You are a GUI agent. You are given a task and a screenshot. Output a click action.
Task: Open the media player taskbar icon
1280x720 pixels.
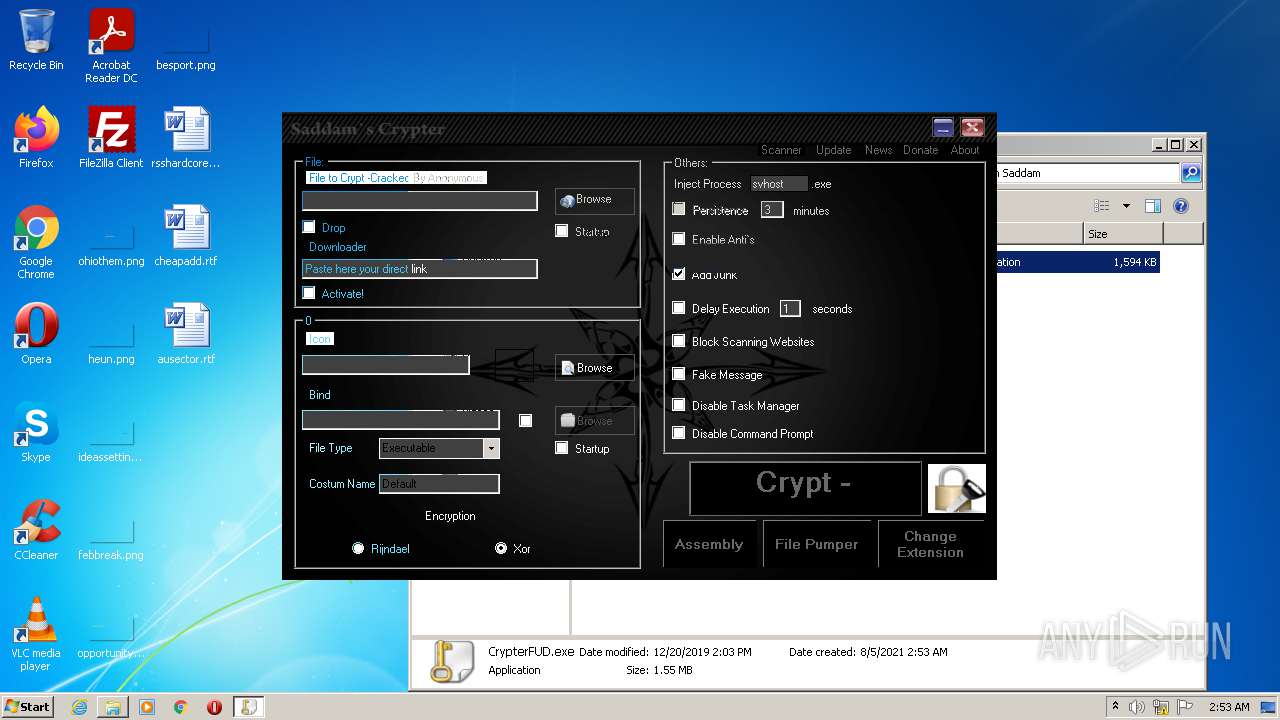(x=147, y=707)
